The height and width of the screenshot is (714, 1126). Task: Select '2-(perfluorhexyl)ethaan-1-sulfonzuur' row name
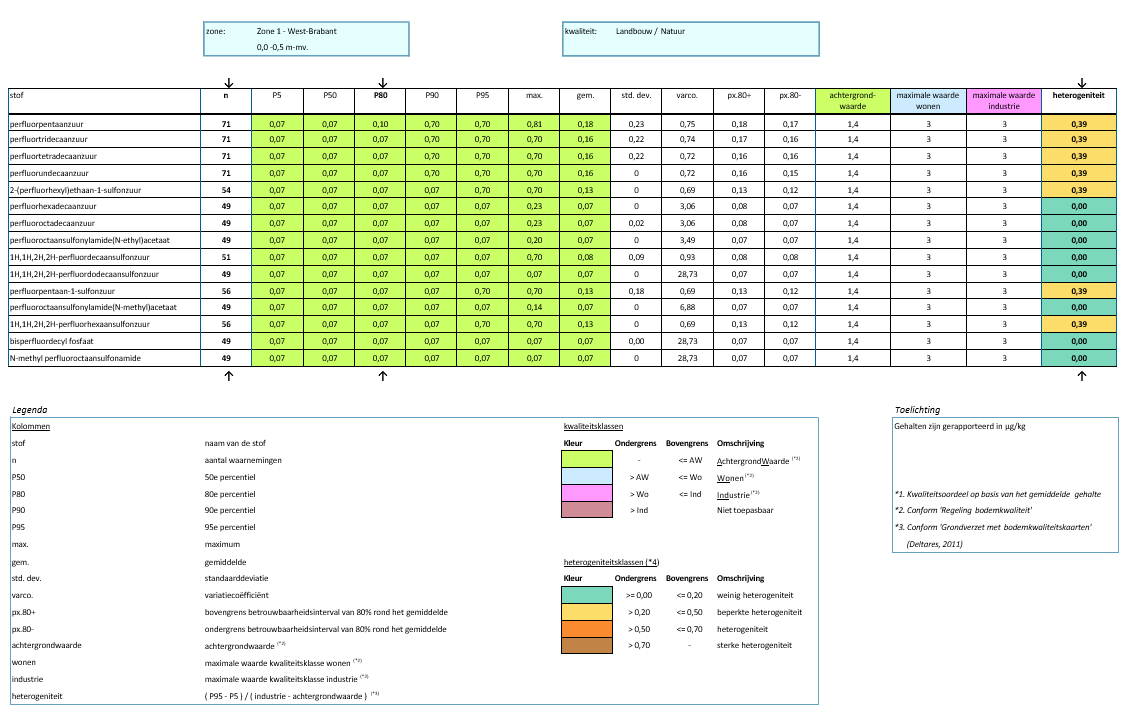75,190
